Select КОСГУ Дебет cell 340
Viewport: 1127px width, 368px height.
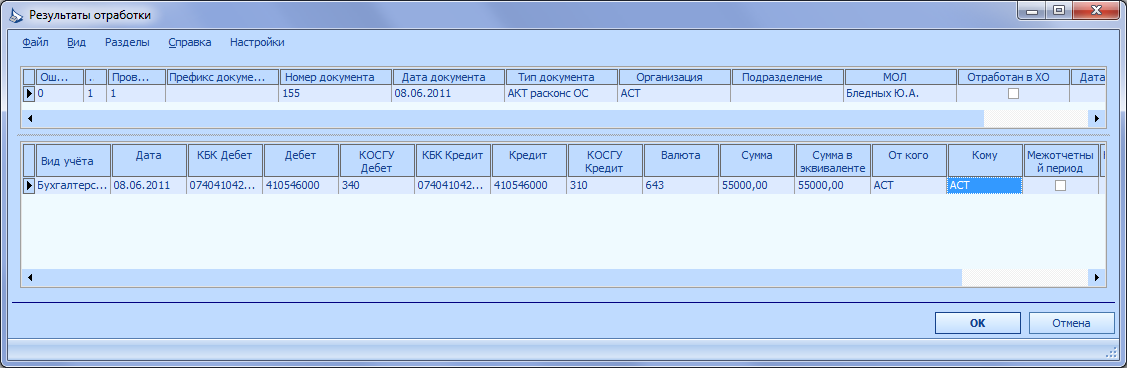point(377,185)
